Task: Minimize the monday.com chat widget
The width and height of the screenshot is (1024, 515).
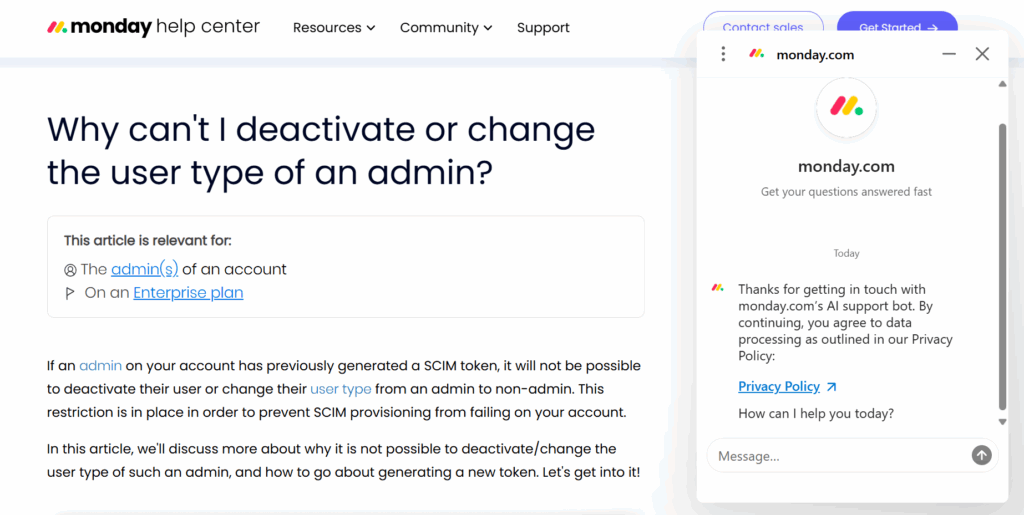Action: point(949,54)
